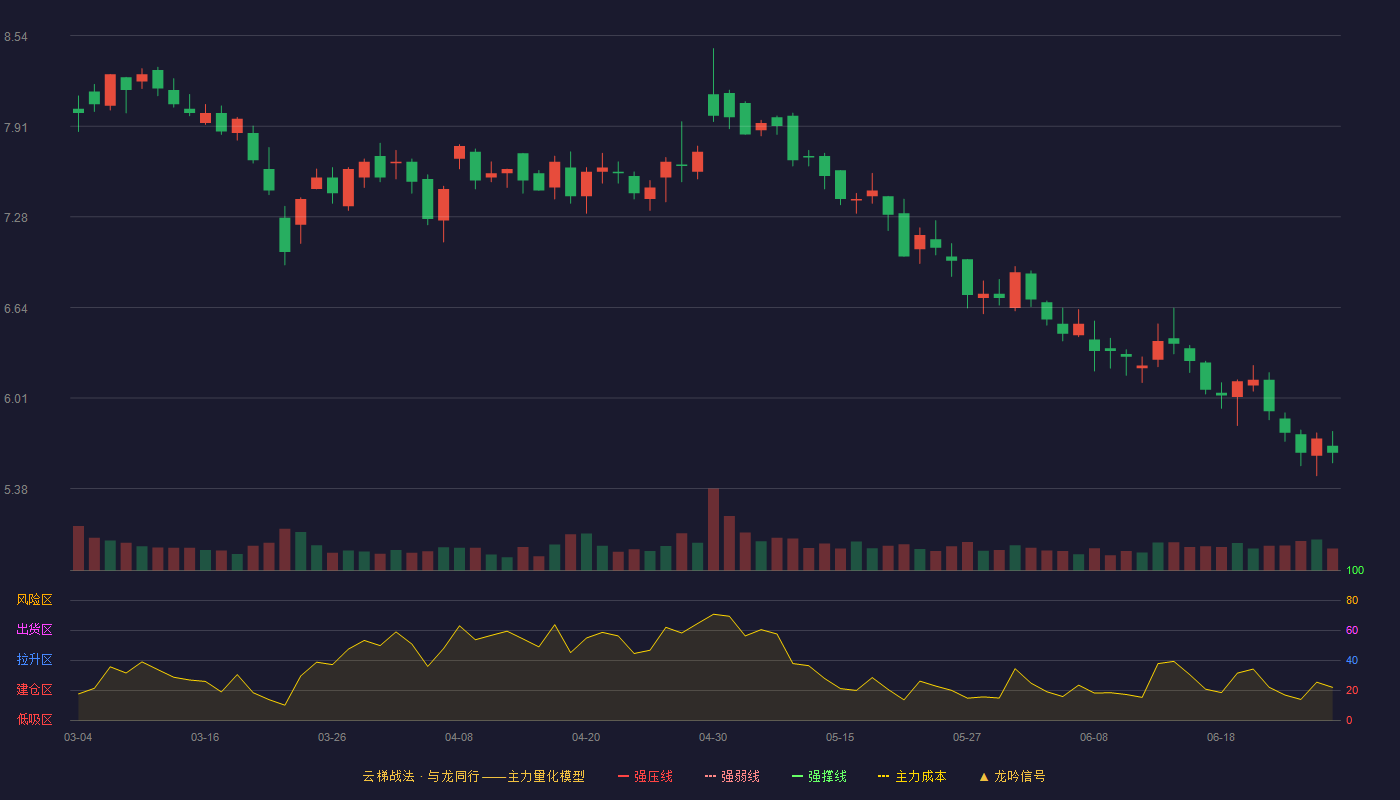Click the 低吸区 zone label
The width and height of the screenshot is (1400, 800).
click(34, 719)
